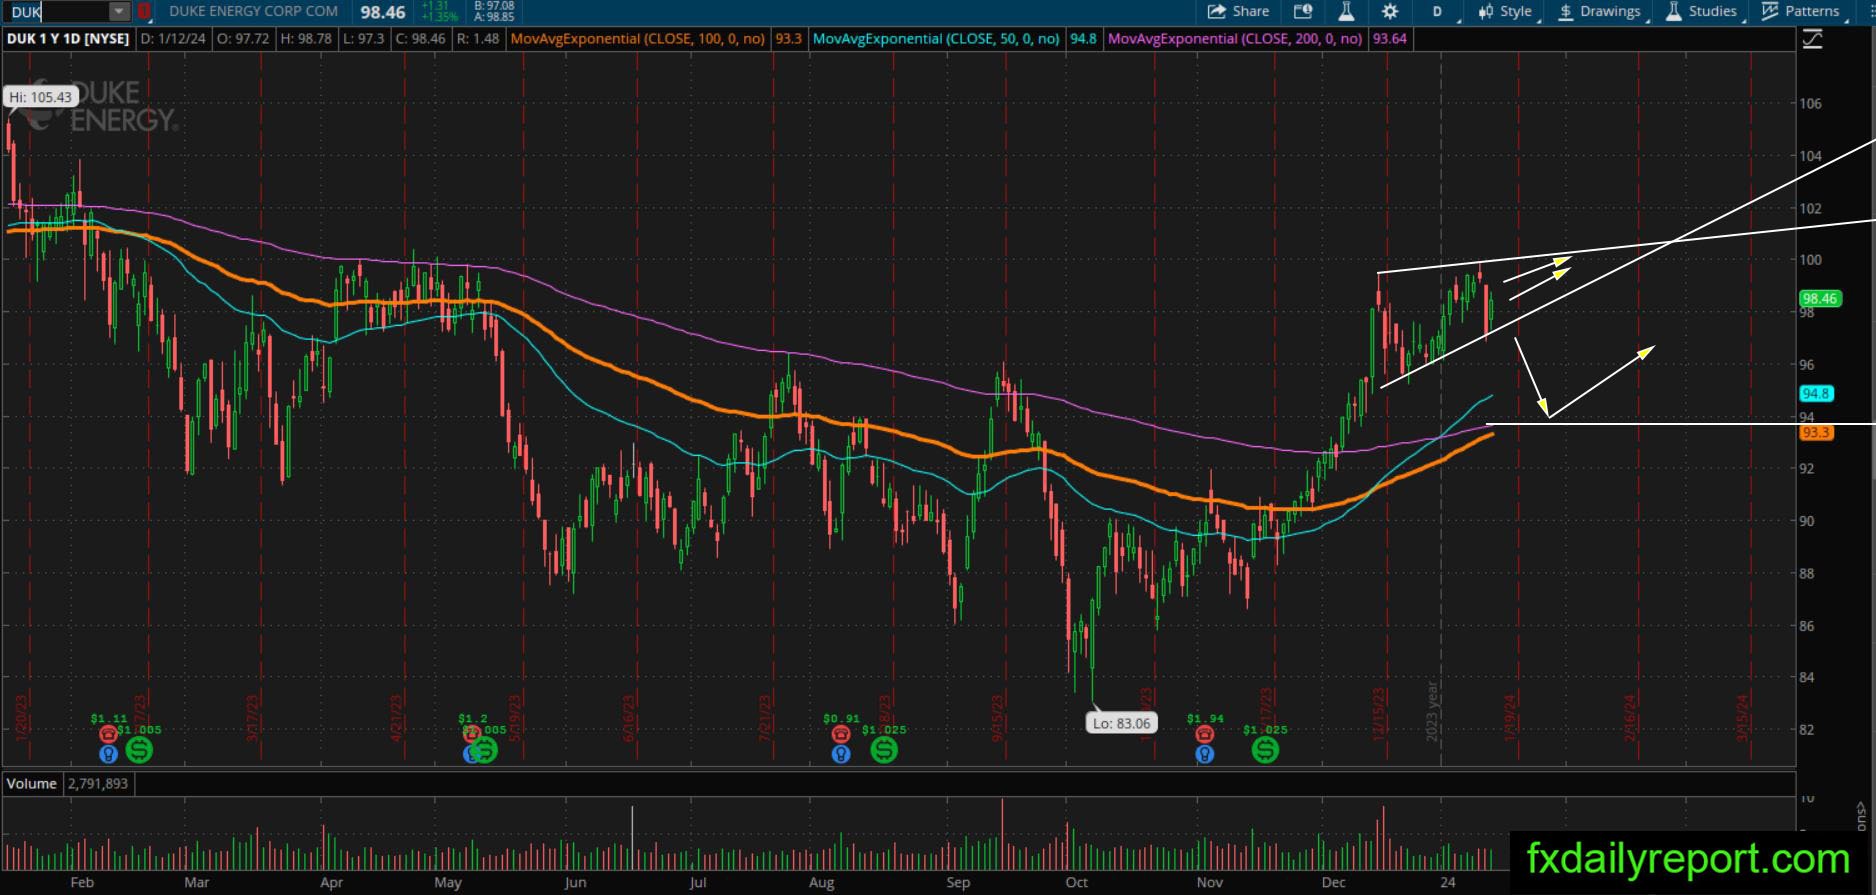Click the DUKE ENERGY CORP COM name
This screenshot has height=895, width=1876.
click(254, 11)
